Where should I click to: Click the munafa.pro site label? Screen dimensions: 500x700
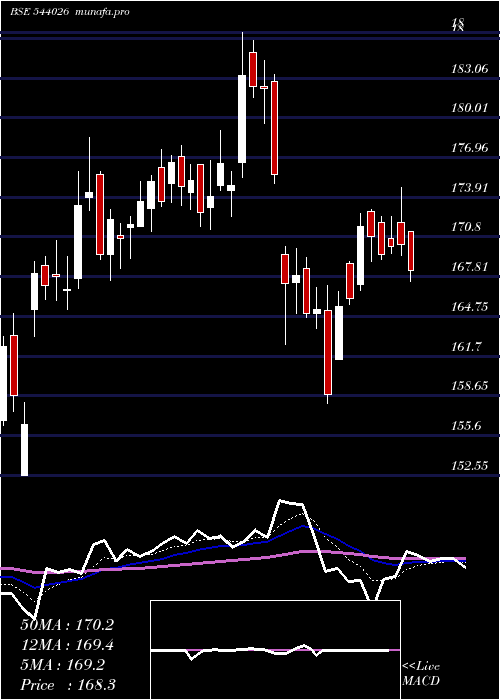[x=102, y=12]
